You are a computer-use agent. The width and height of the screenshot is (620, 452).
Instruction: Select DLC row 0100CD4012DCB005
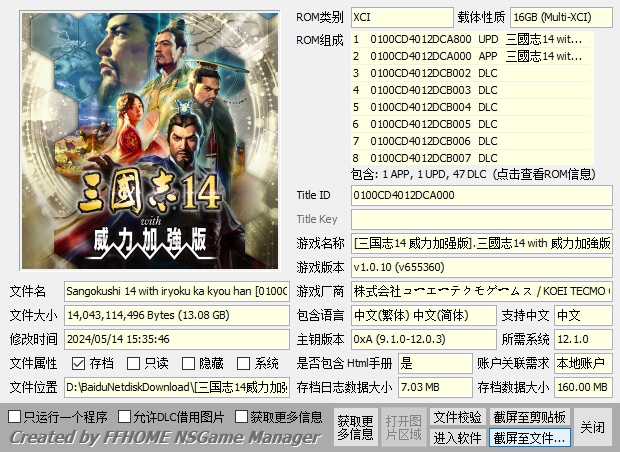coord(470,124)
